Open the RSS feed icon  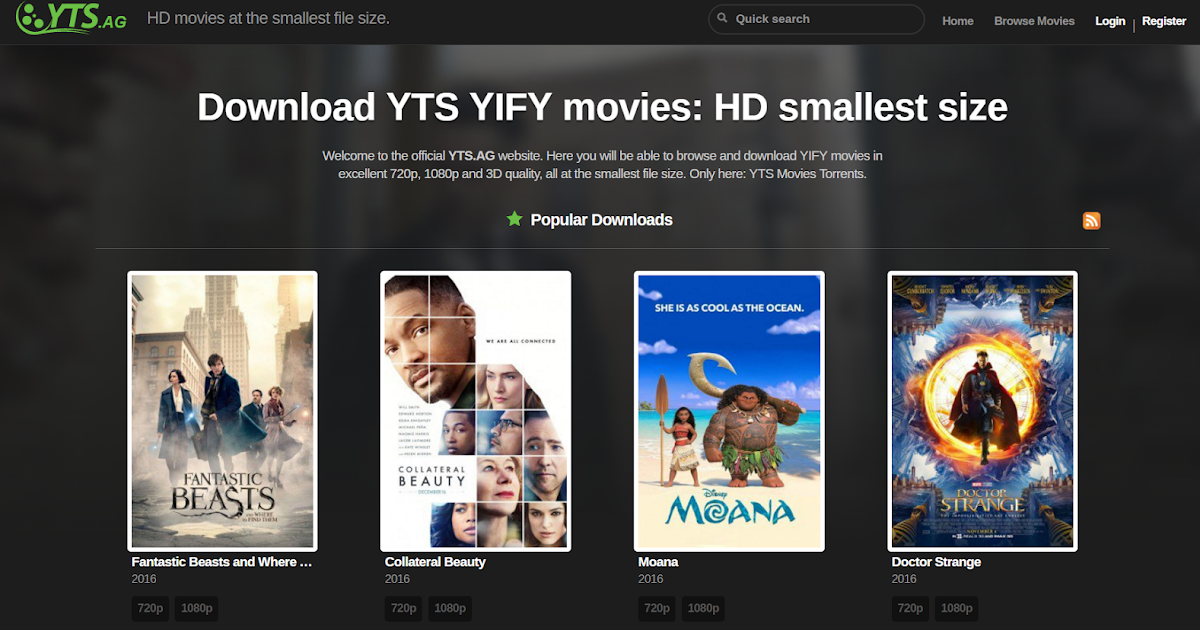(x=1092, y=221)
